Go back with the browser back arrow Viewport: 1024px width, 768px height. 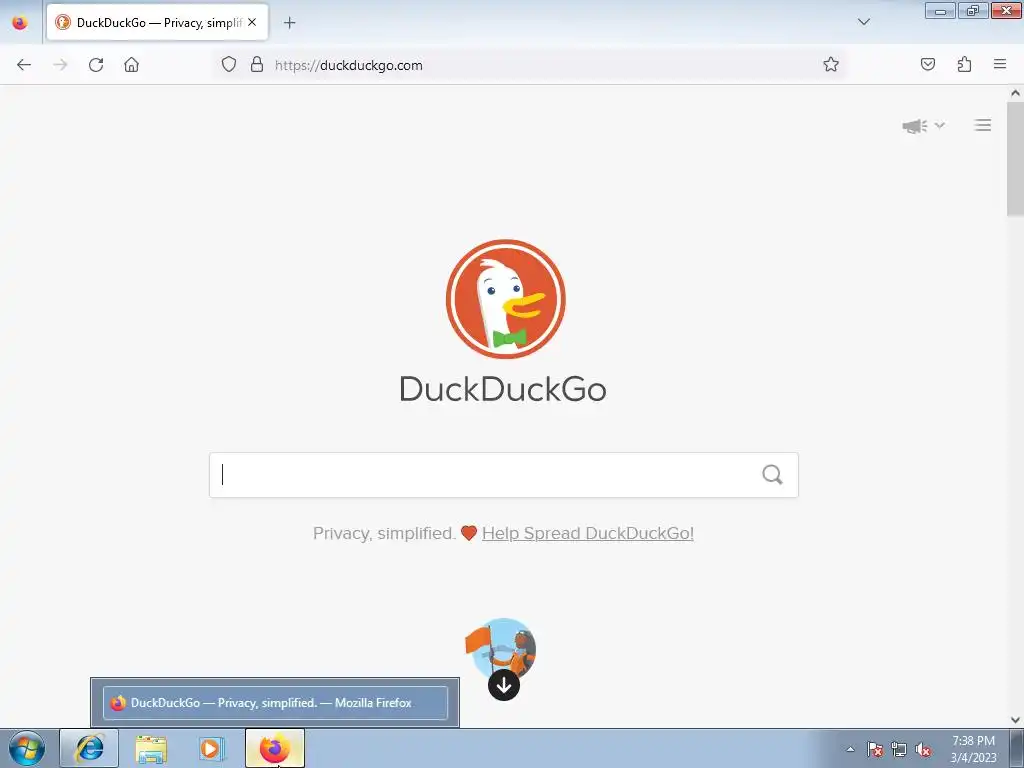[x=24, y=65]
